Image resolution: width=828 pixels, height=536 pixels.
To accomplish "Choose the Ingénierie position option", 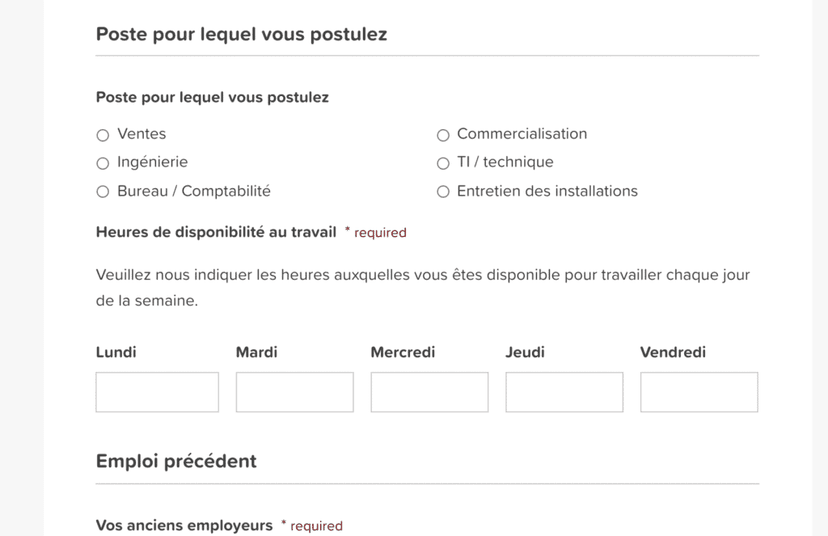I will click(x=103, y=163).
